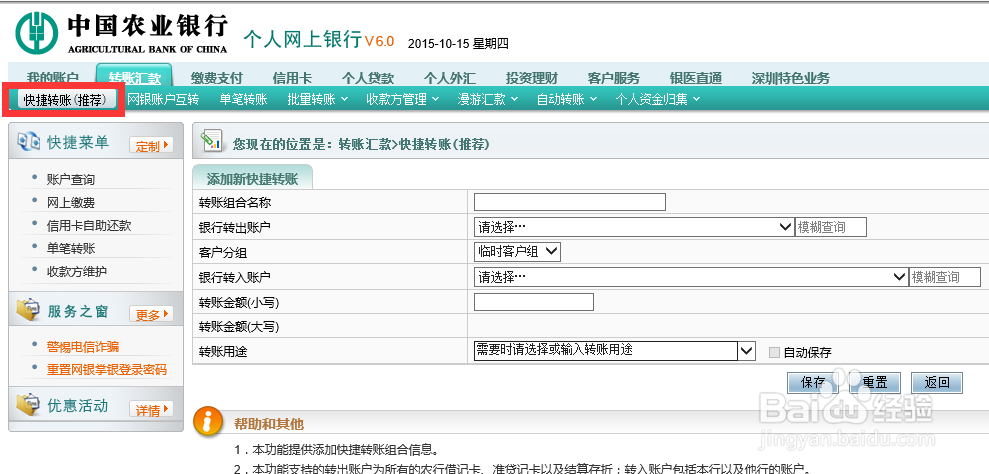989x474 pixels.
Task: Click the 详情 button in 优惠活动
Action: (x=151, y=410)
